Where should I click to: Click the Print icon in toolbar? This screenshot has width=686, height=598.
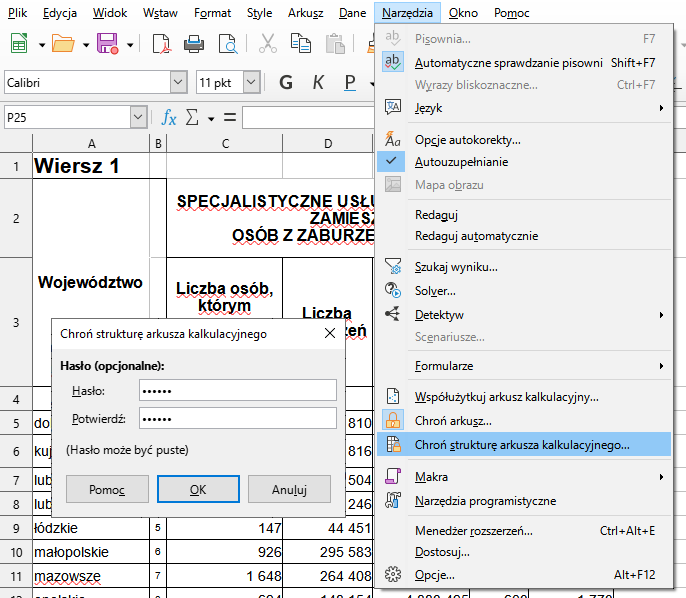coord(195,44)
